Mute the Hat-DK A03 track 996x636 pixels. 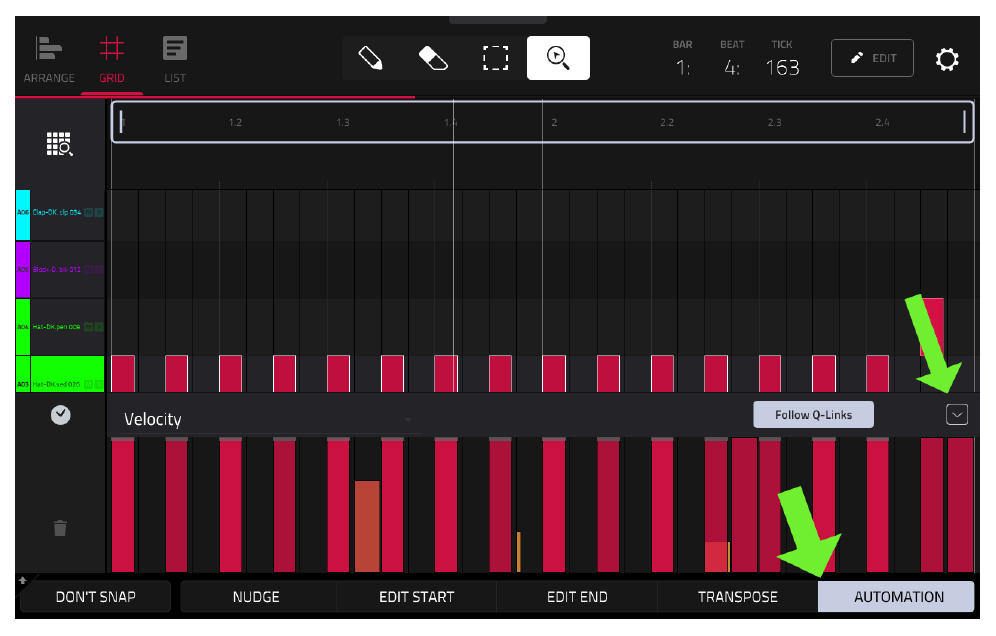click(89, 384)
